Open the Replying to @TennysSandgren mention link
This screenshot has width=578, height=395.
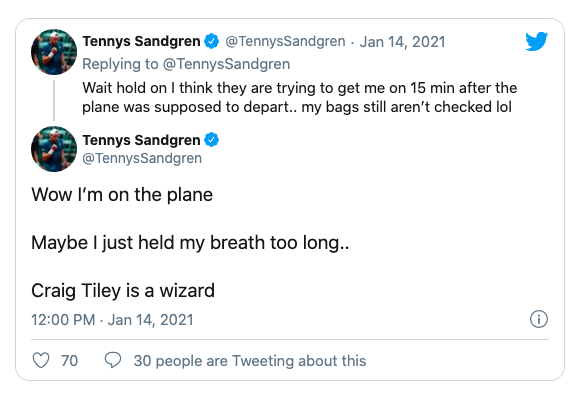pyautogui.click(x=226, y=64)
